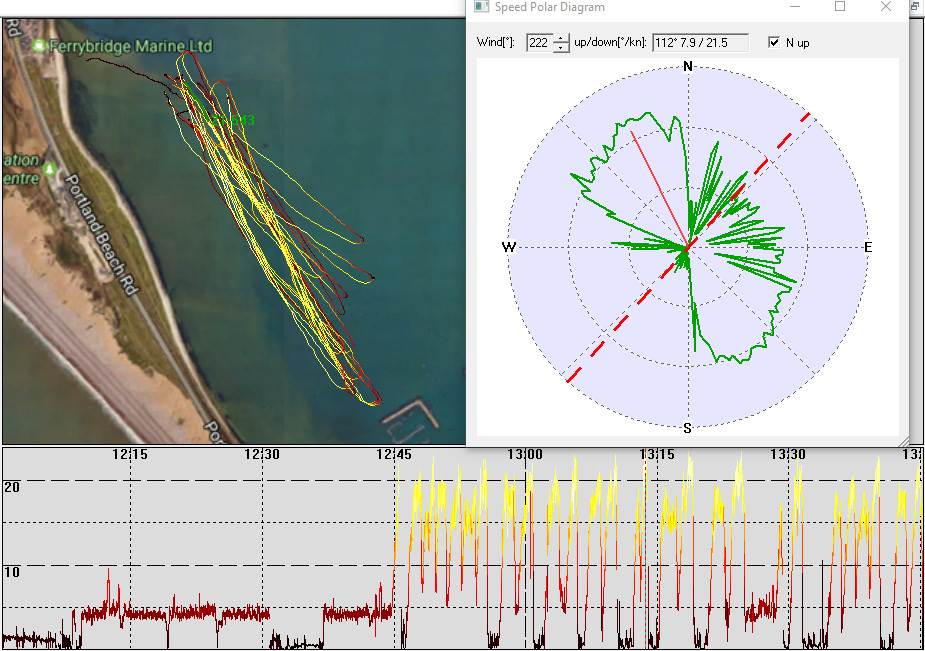
Task: Close the Speed Polar Diagram window
Action: coord(886,7)
